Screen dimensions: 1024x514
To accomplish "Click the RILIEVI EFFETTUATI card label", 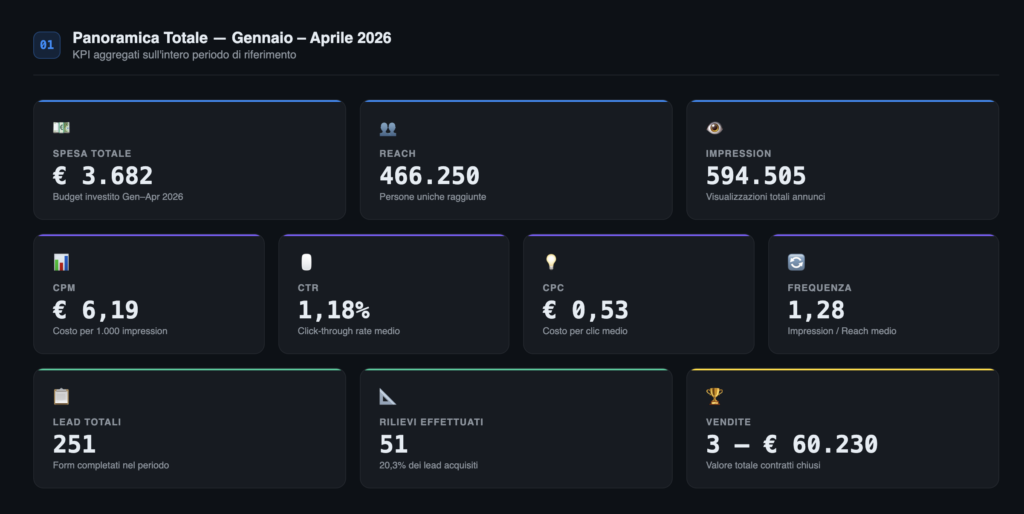I will pyautogui.click(x=432, y=422).
